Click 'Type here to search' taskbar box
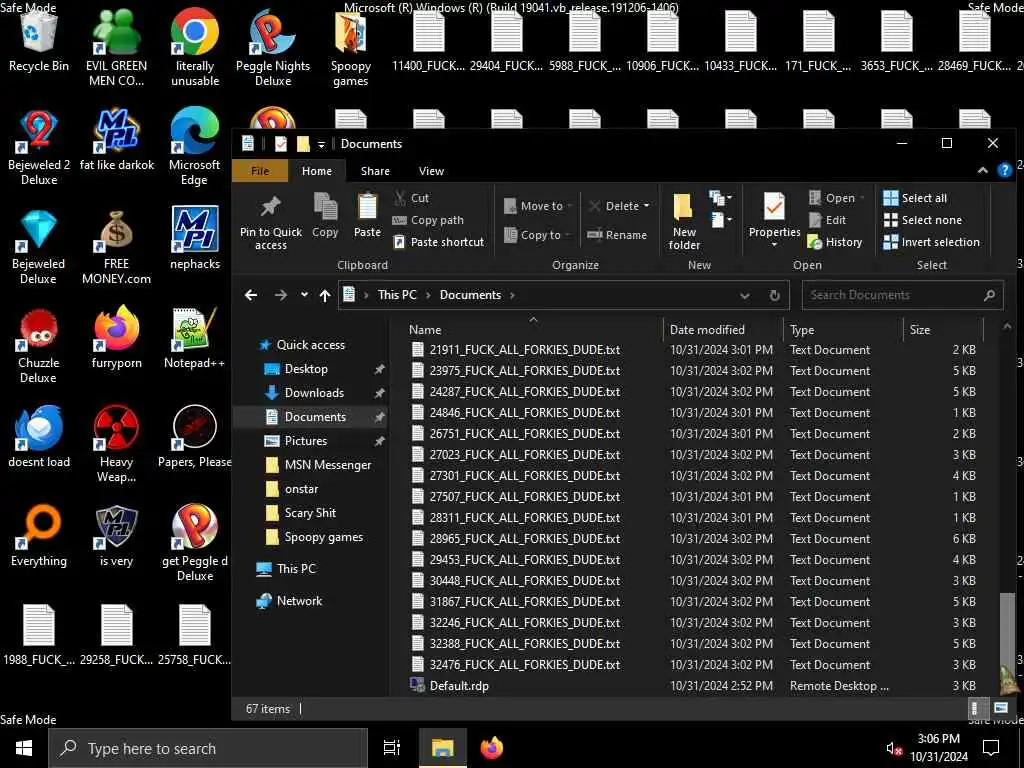Screen dimensions: 1024x768 click(x=208, y=748)
